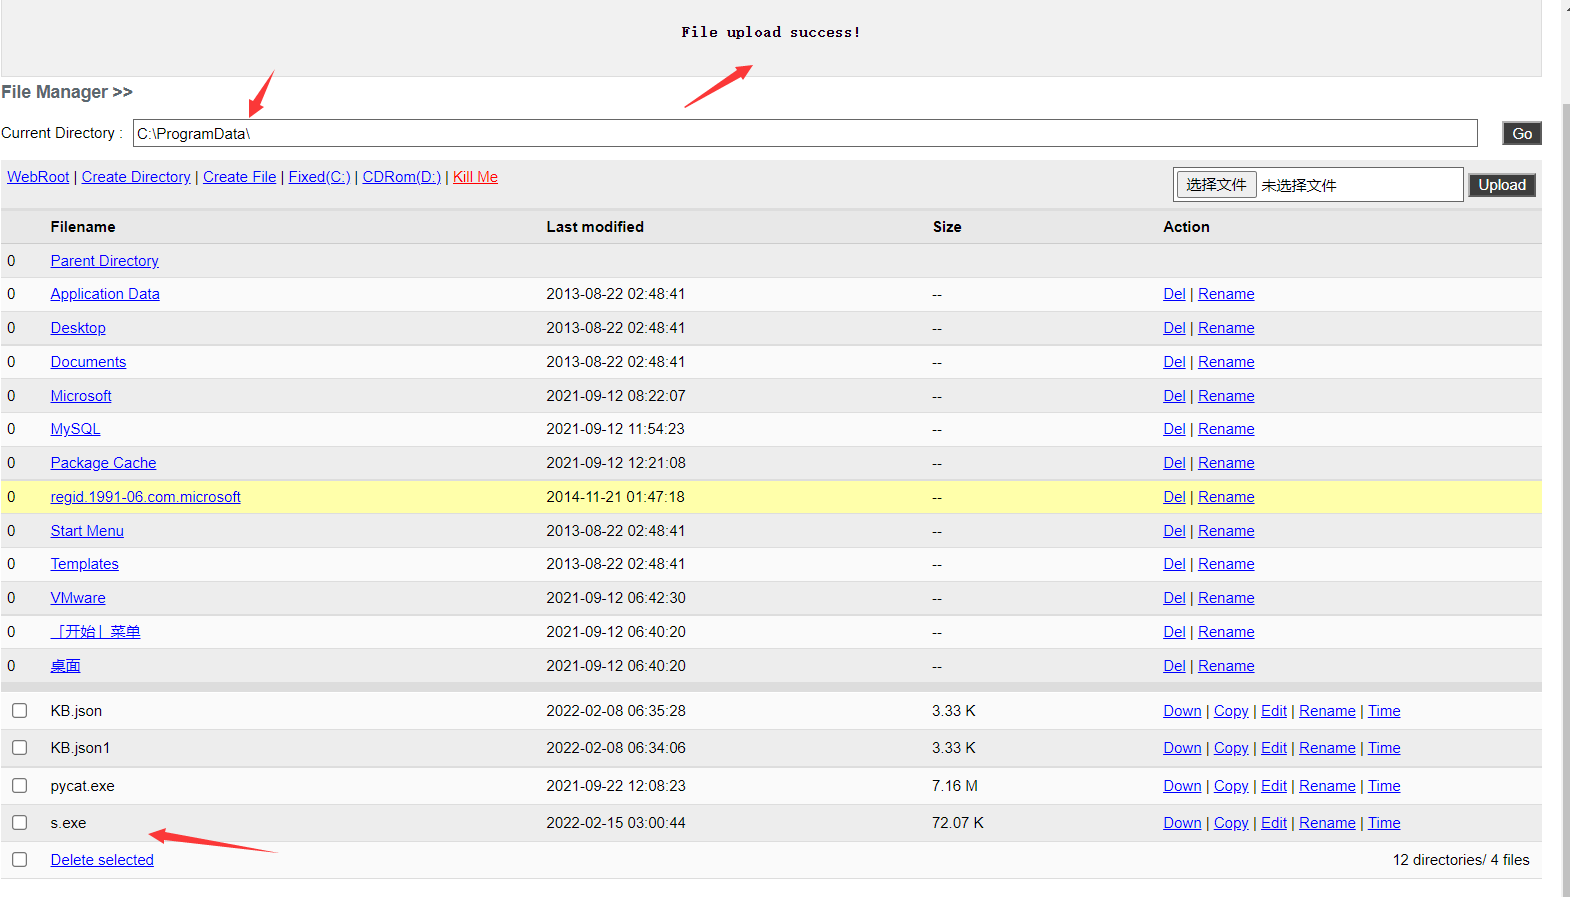The width and height of the screenshot is (1570, 897).
Task: Delete the Templates folder
Action: click(x=1174, y=564)
